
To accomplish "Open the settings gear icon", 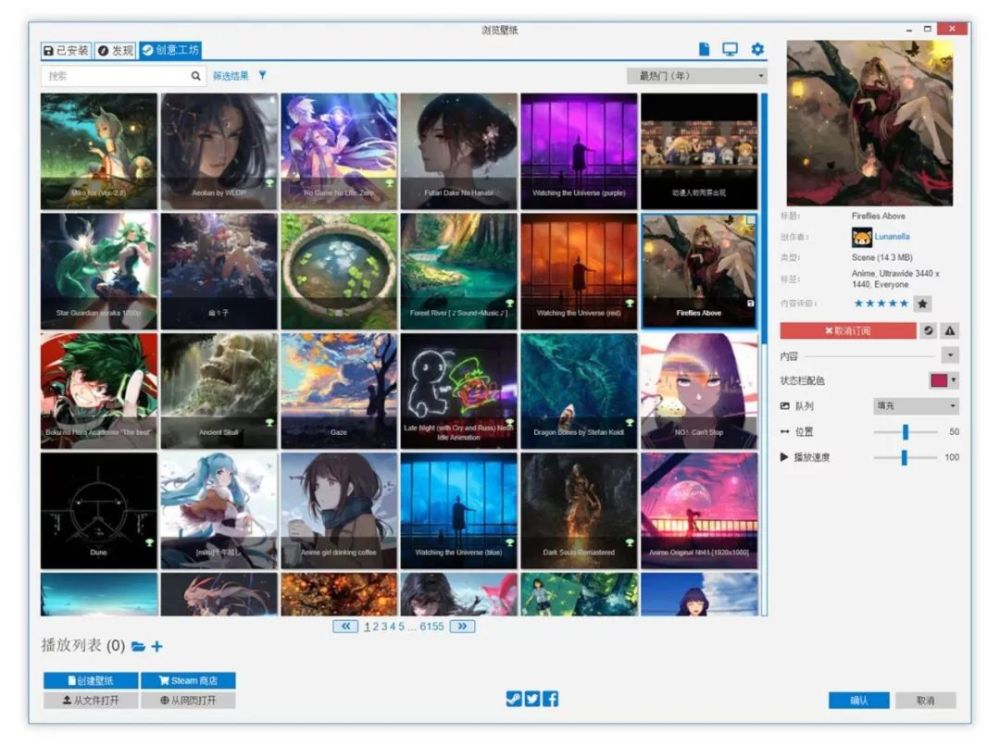I will tap(757, 49).
